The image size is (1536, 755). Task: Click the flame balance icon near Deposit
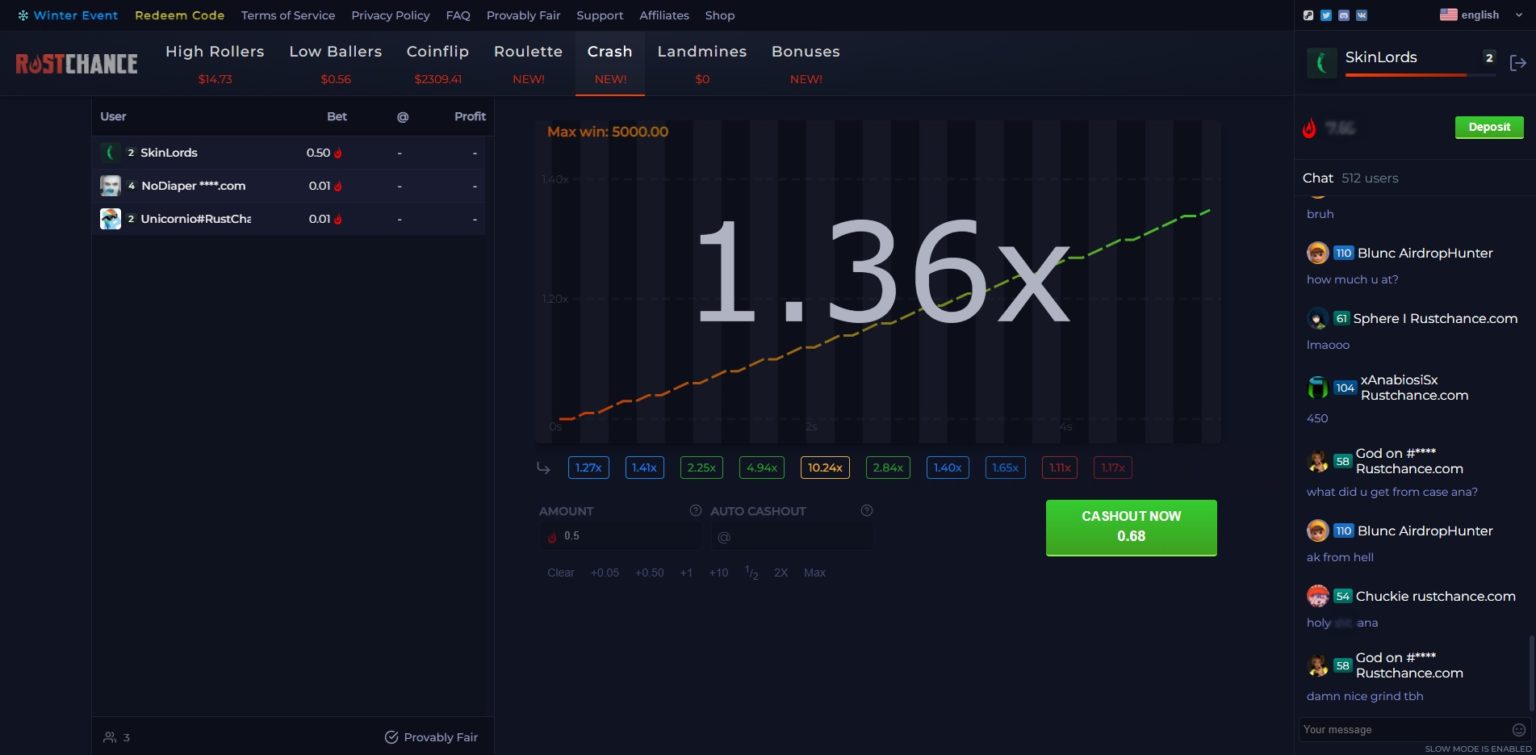(x=1310, y=127)
